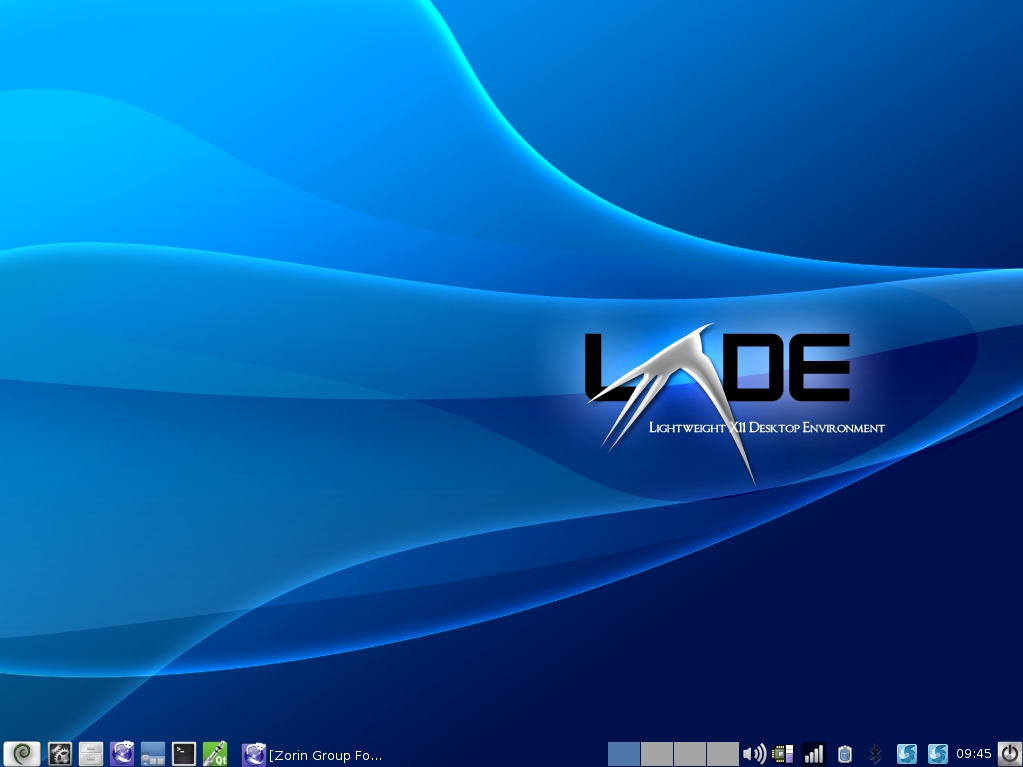Launch the gear settings launcher icon

point(60,753)
